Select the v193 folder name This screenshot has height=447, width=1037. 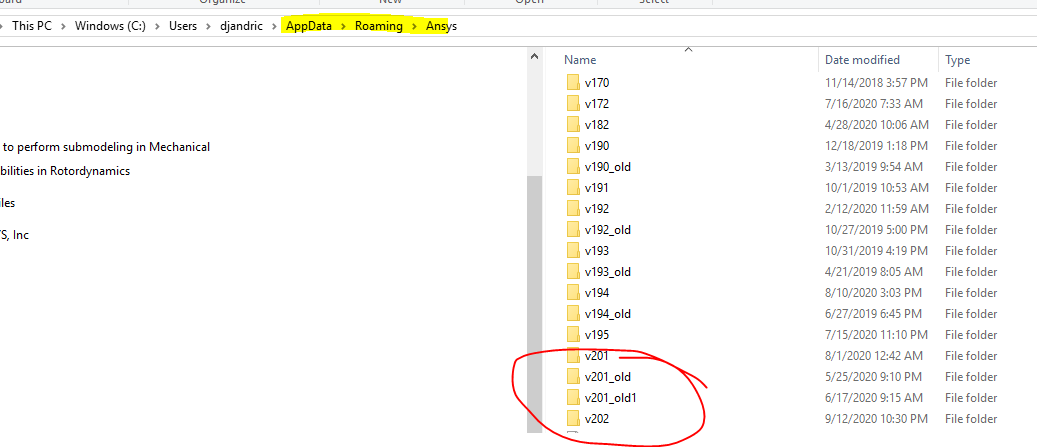[597, 251]
